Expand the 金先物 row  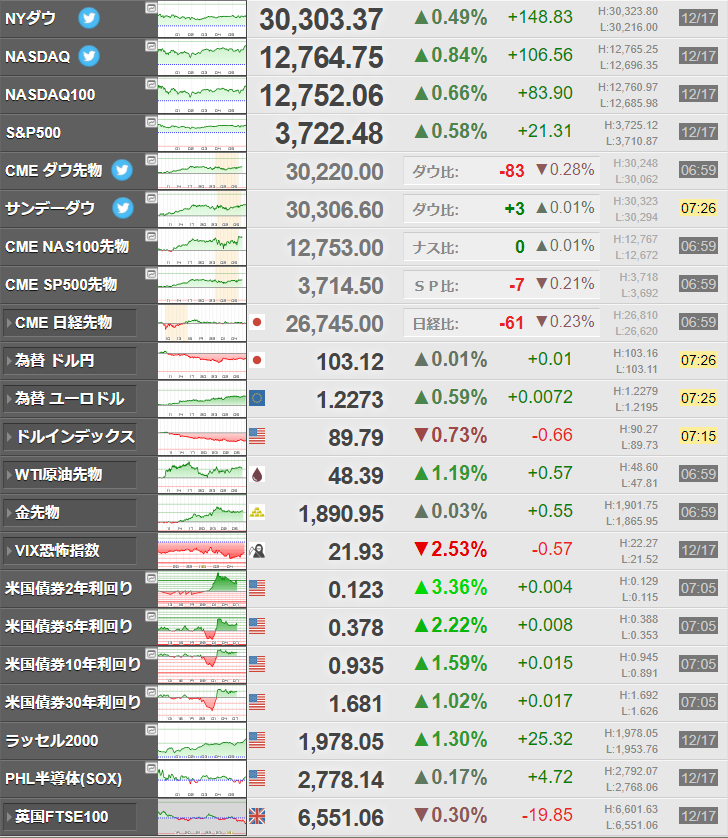69,513
